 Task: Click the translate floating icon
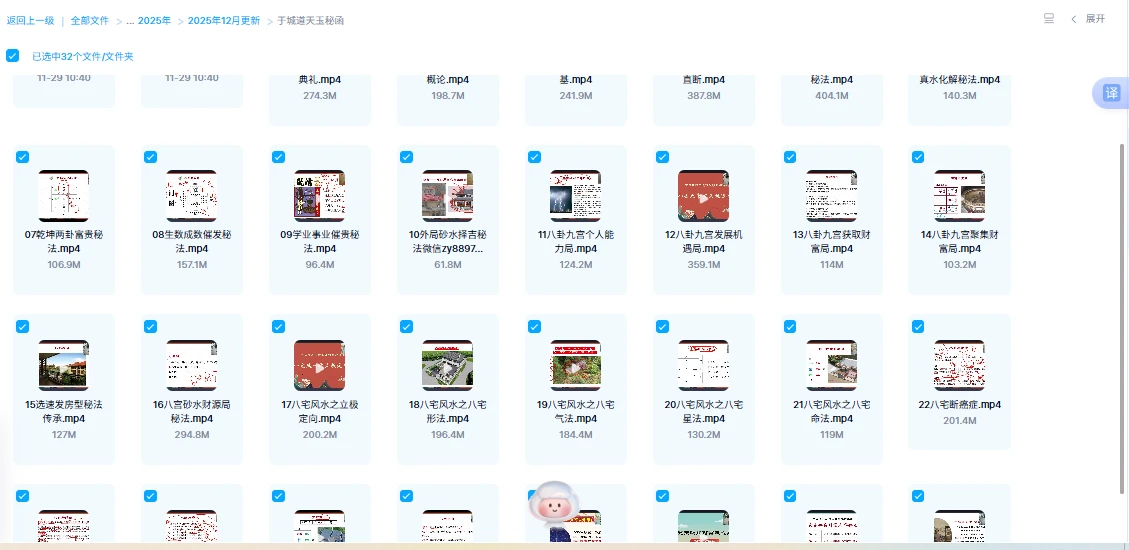(x=1111, y=93)
